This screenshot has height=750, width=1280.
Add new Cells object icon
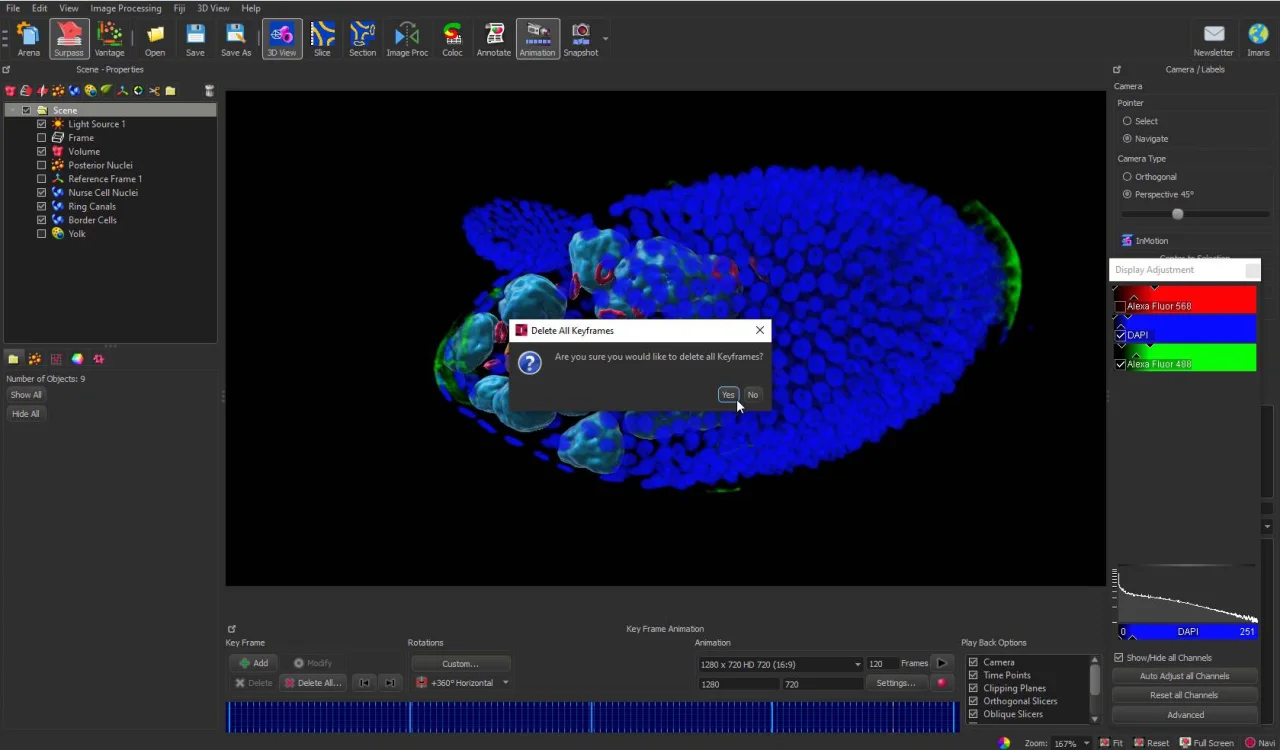pos(90,91)
